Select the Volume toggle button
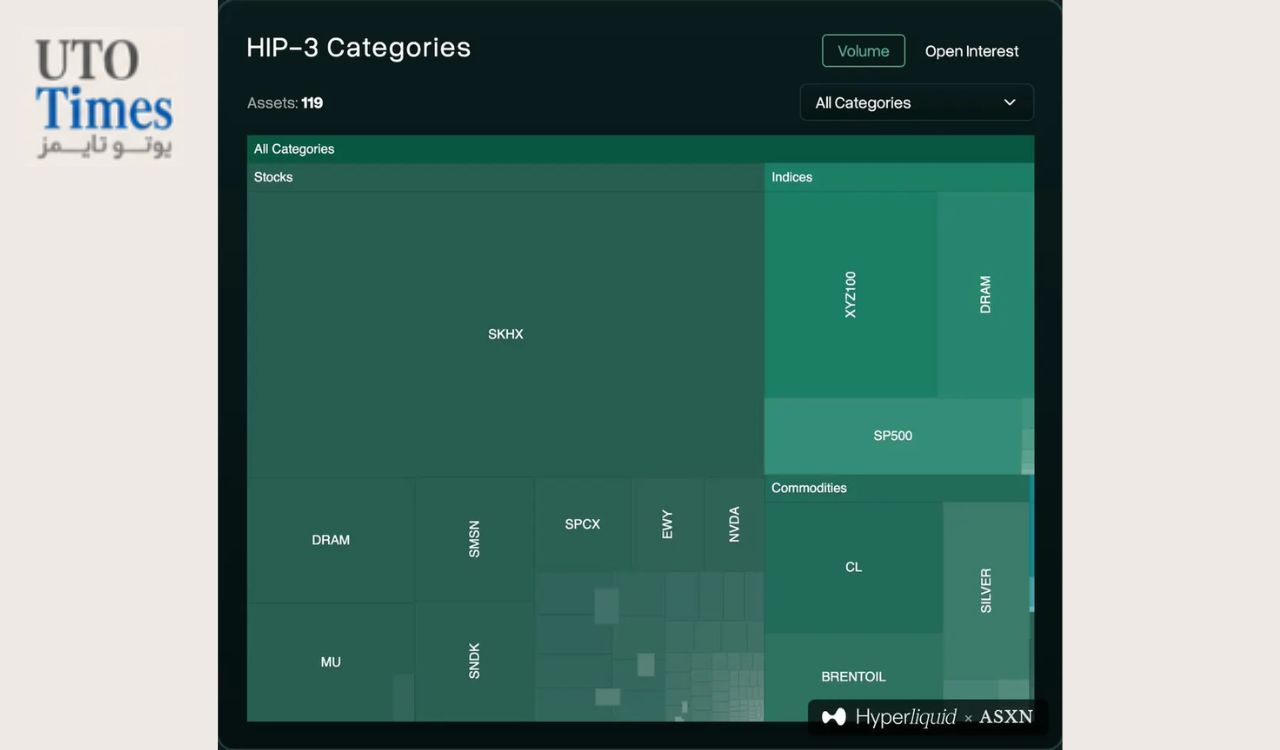Viewport: 1280px width, 750px height. click(863, 51)
